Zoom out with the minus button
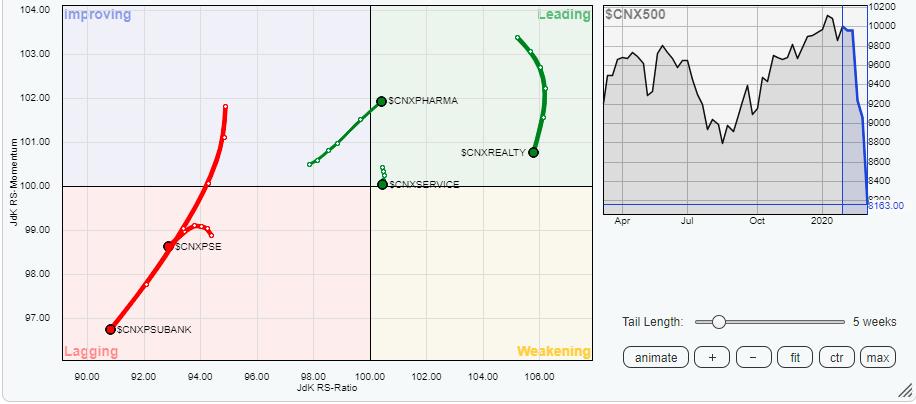Screen dimensions: 916x404 (752, 357)
